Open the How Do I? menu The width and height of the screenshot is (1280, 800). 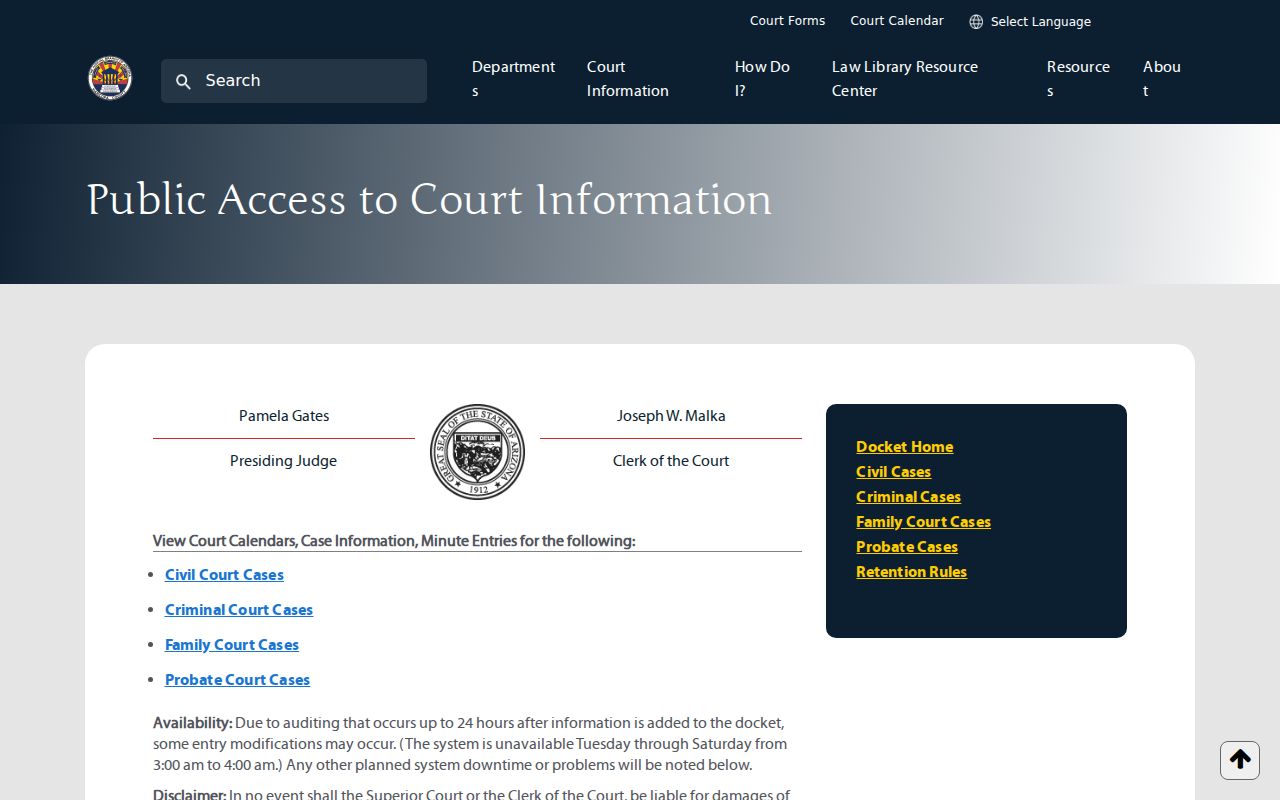tap(762, 79)
